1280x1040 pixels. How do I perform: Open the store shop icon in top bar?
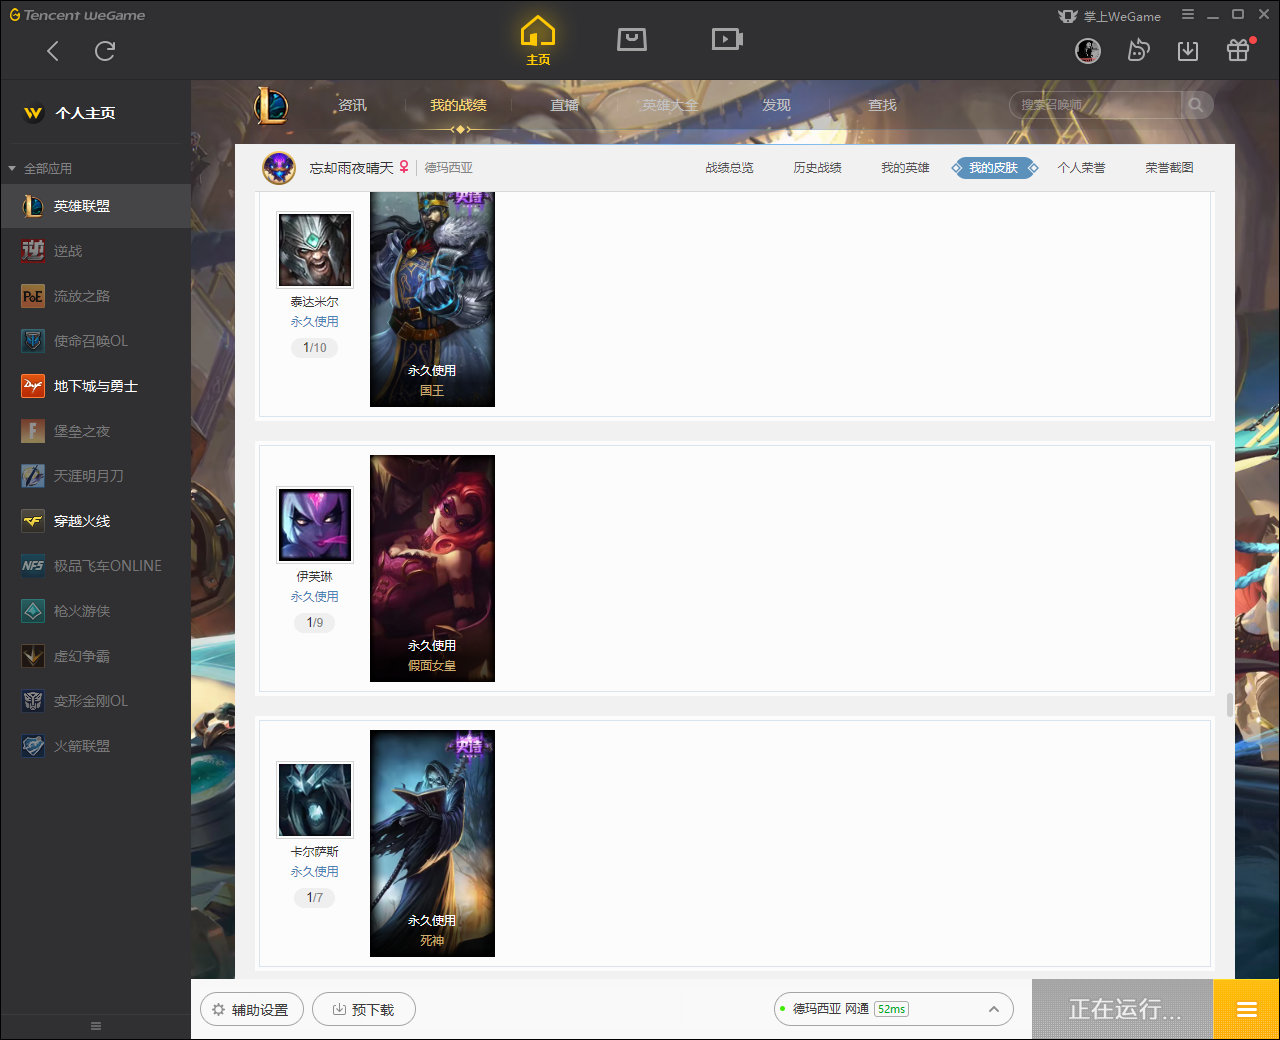(x=632, y=40)
